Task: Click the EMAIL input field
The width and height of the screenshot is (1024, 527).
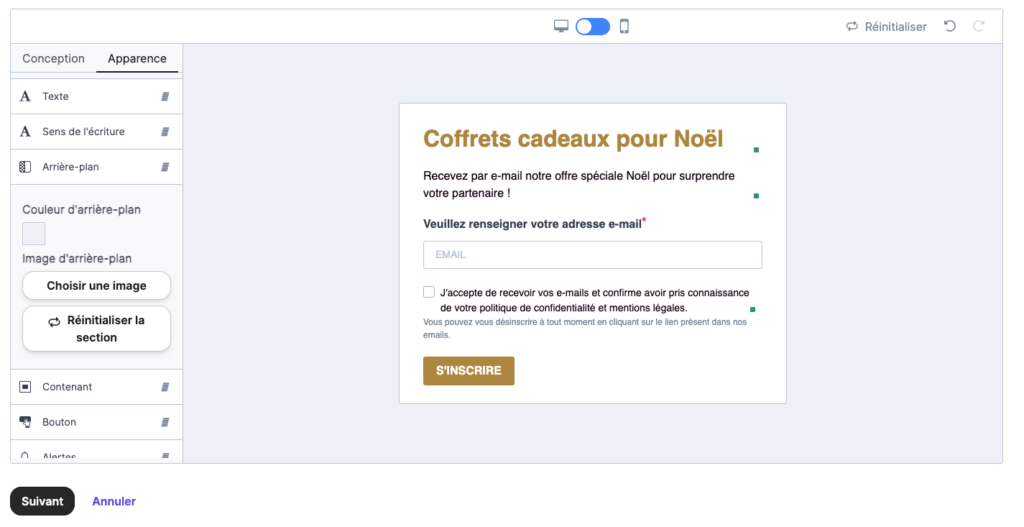Action: click(592, 255)
